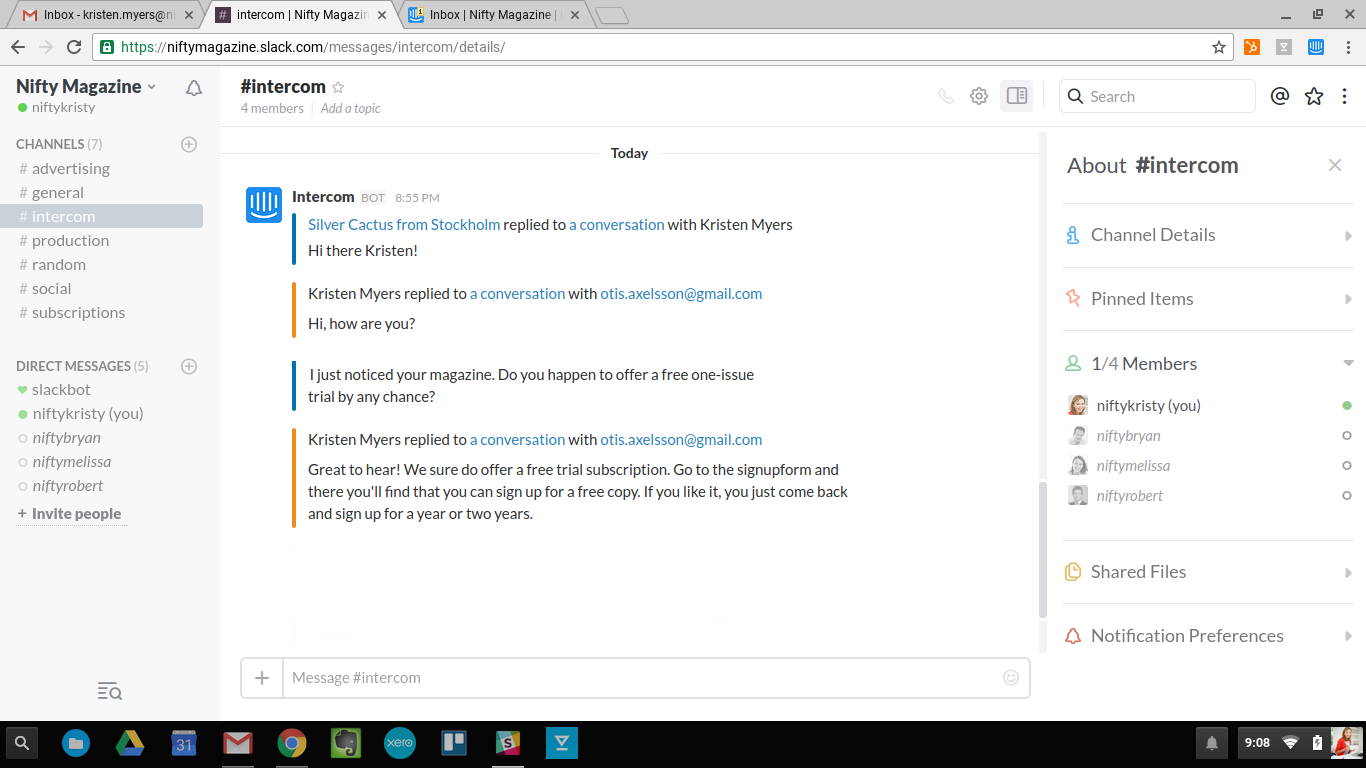Expand Pinned Items section
Screen dimensions: 1366x768
pos(1208,299)
